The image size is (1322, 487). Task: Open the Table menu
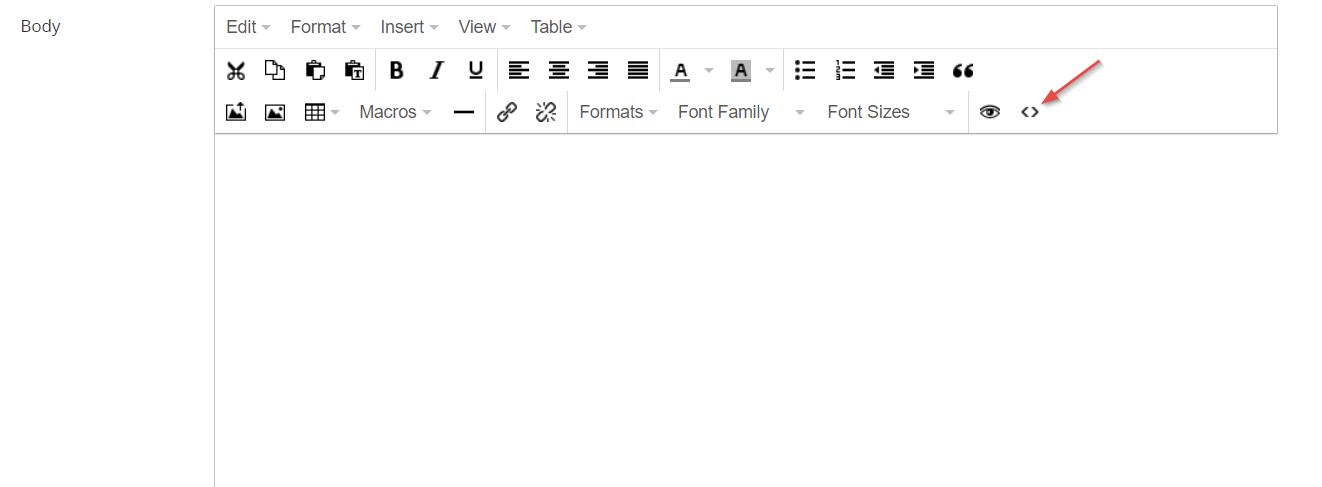pyautogui.click(x=558, y=27)
